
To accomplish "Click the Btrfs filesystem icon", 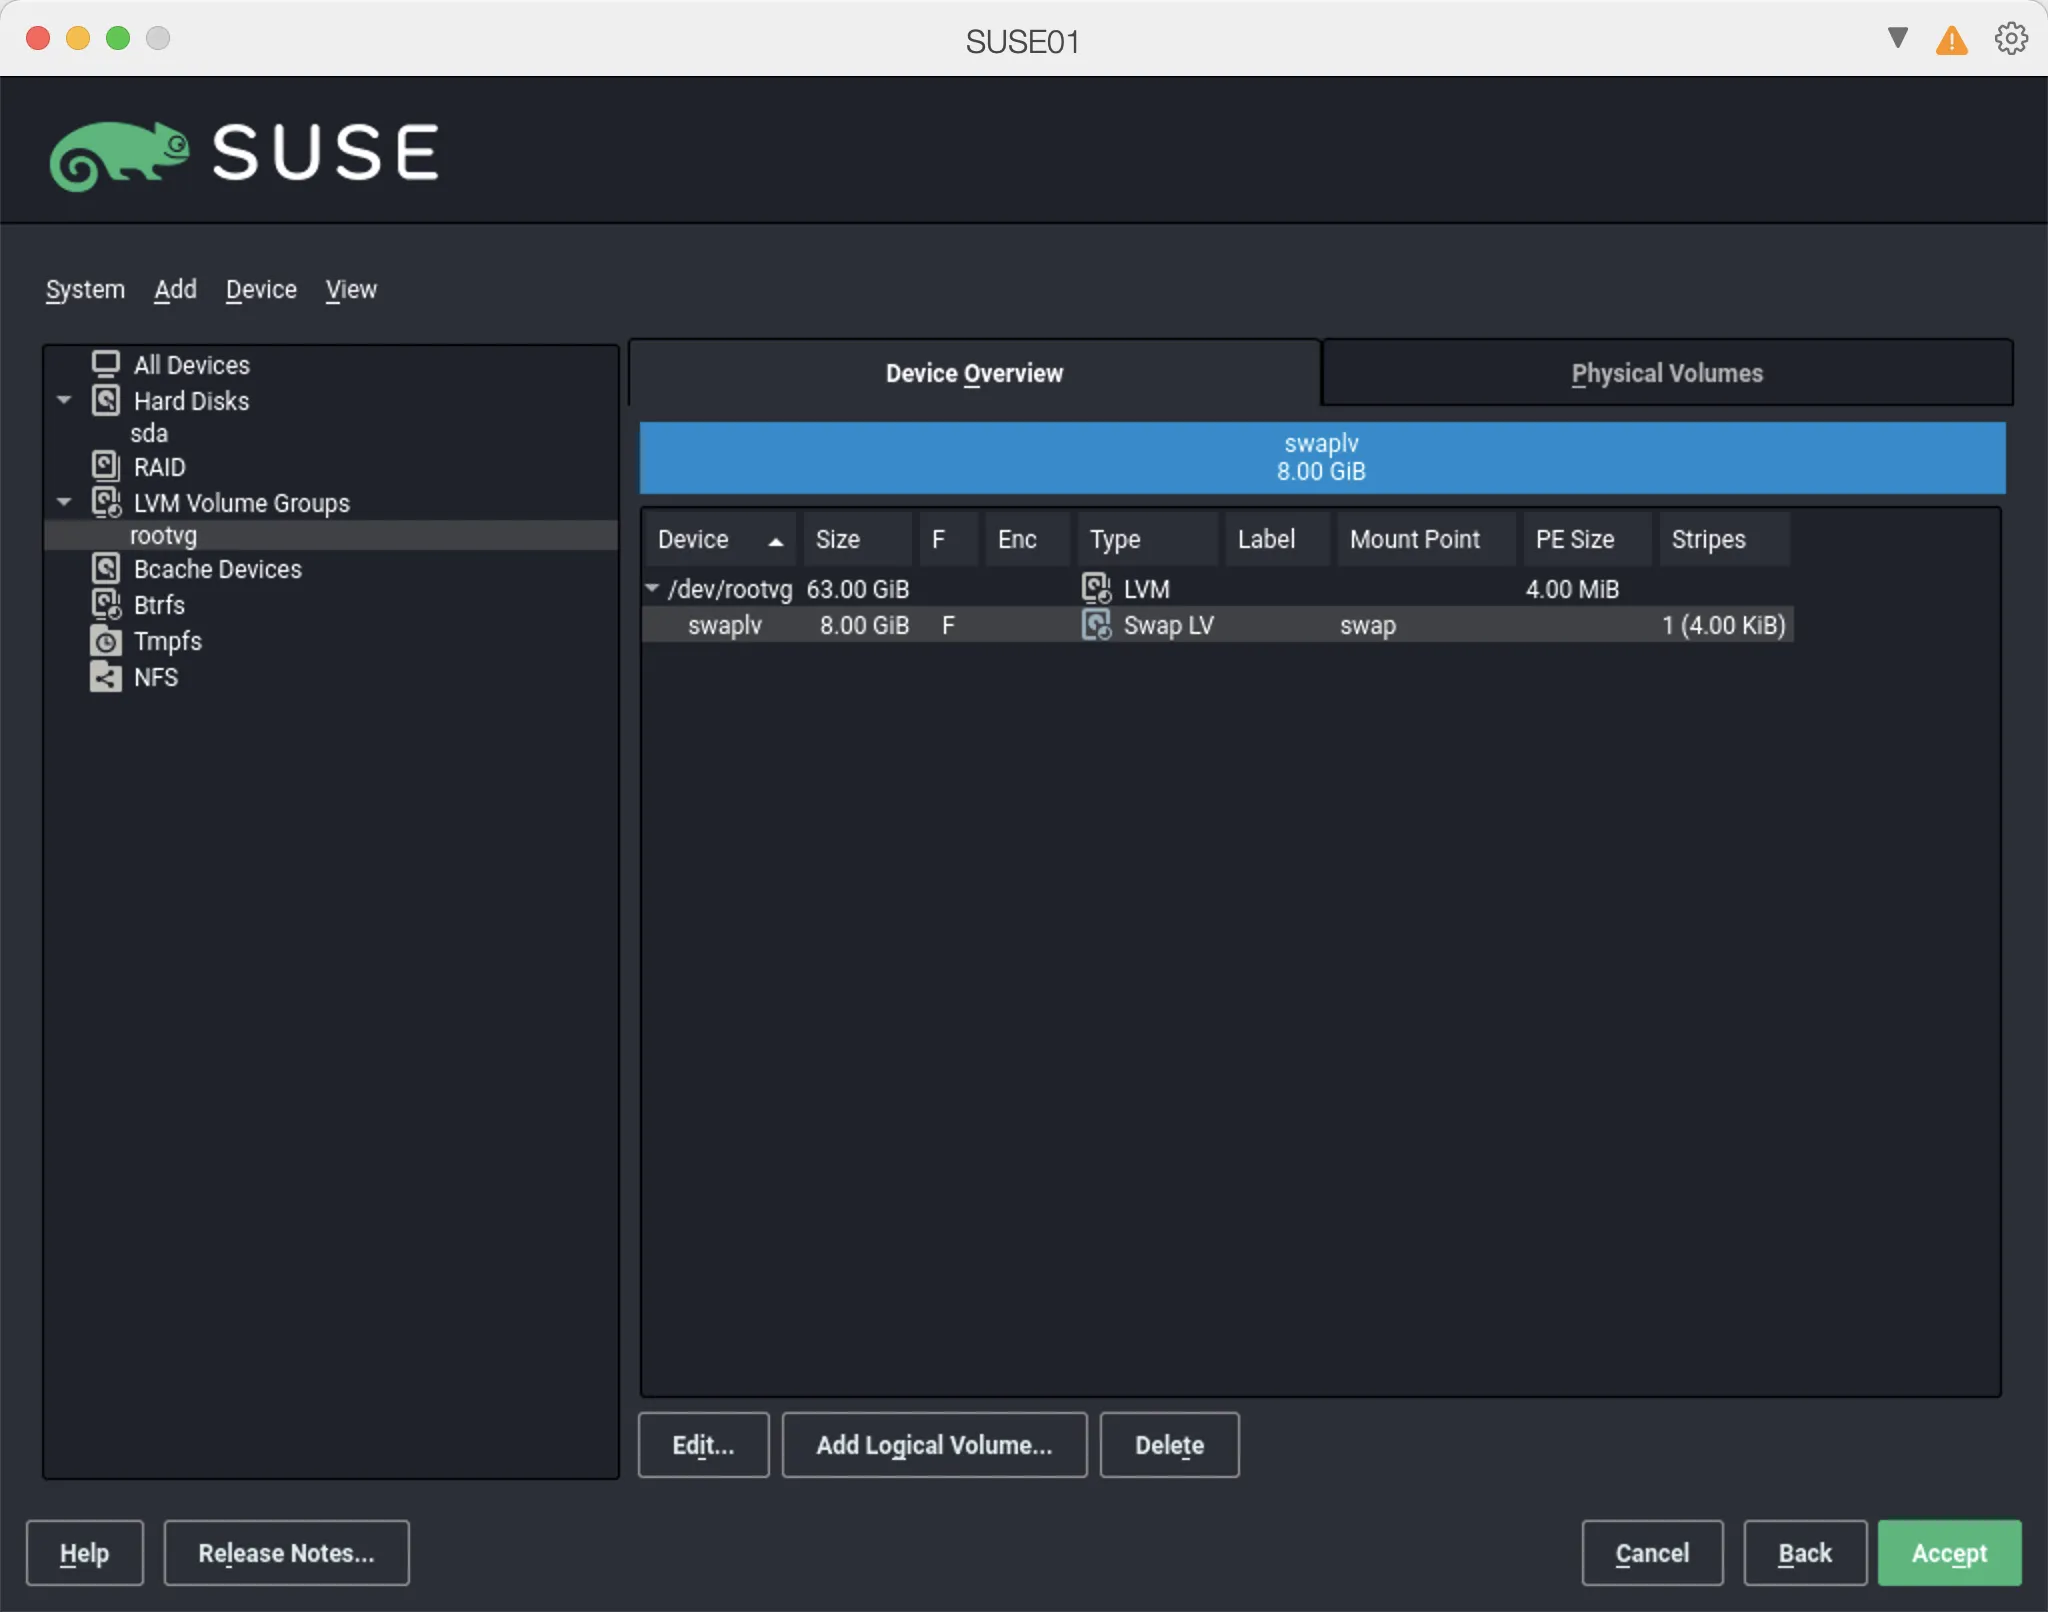I will coord(106,604).
